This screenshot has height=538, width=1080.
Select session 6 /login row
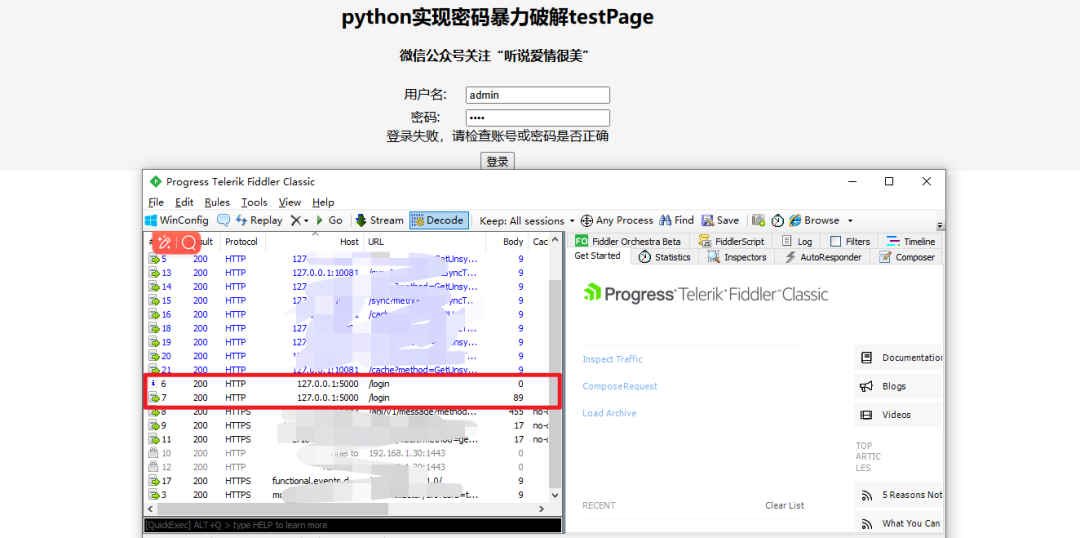click(348, 383)
